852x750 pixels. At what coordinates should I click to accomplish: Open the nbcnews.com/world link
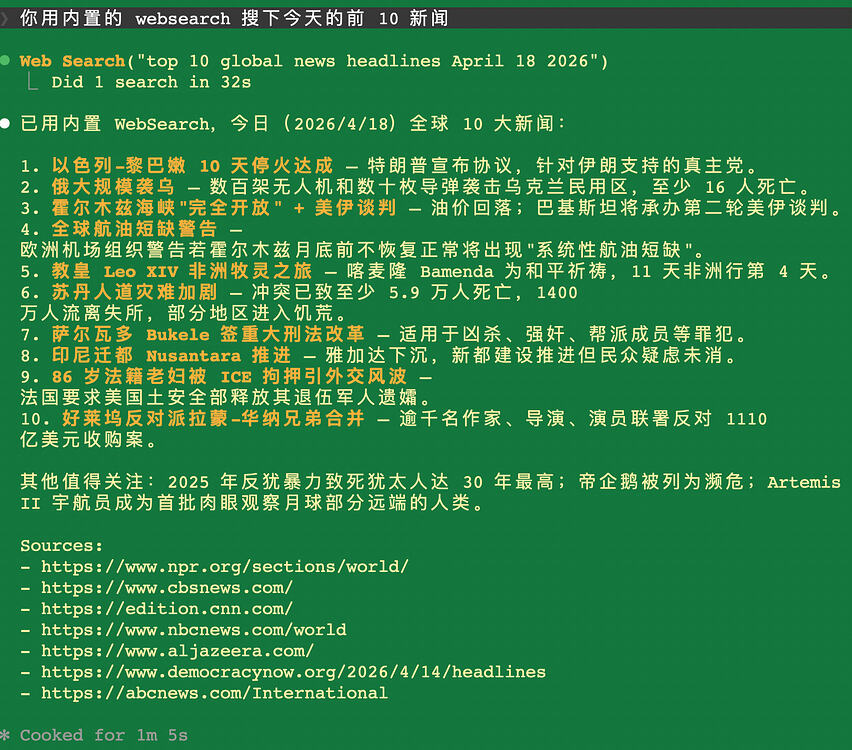(x=193, y=630)
